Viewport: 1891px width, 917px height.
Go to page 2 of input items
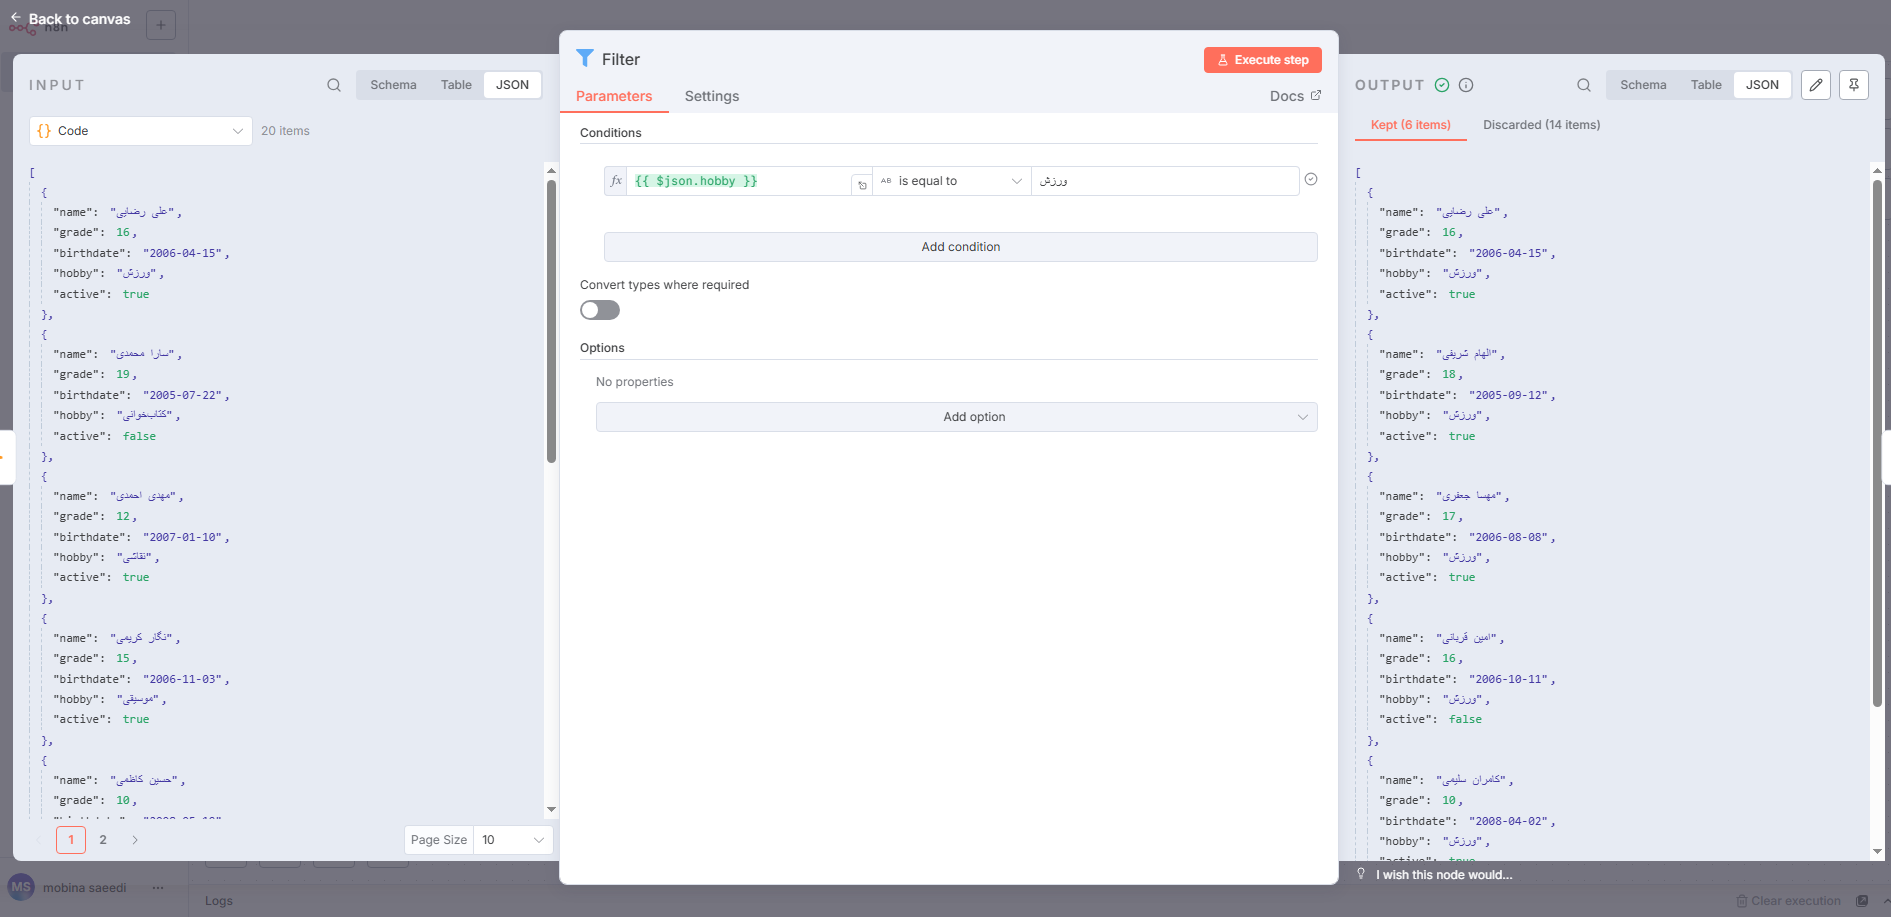click(103, 840)
